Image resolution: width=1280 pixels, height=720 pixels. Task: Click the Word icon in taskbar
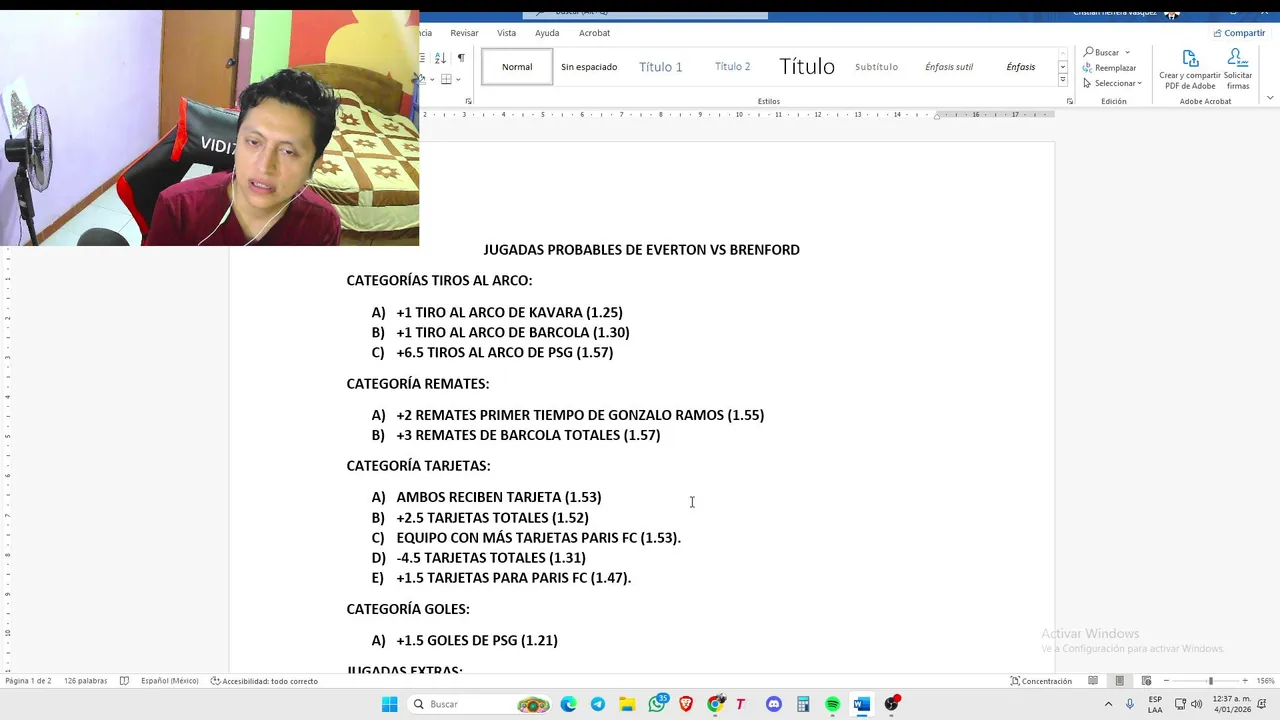862,704
